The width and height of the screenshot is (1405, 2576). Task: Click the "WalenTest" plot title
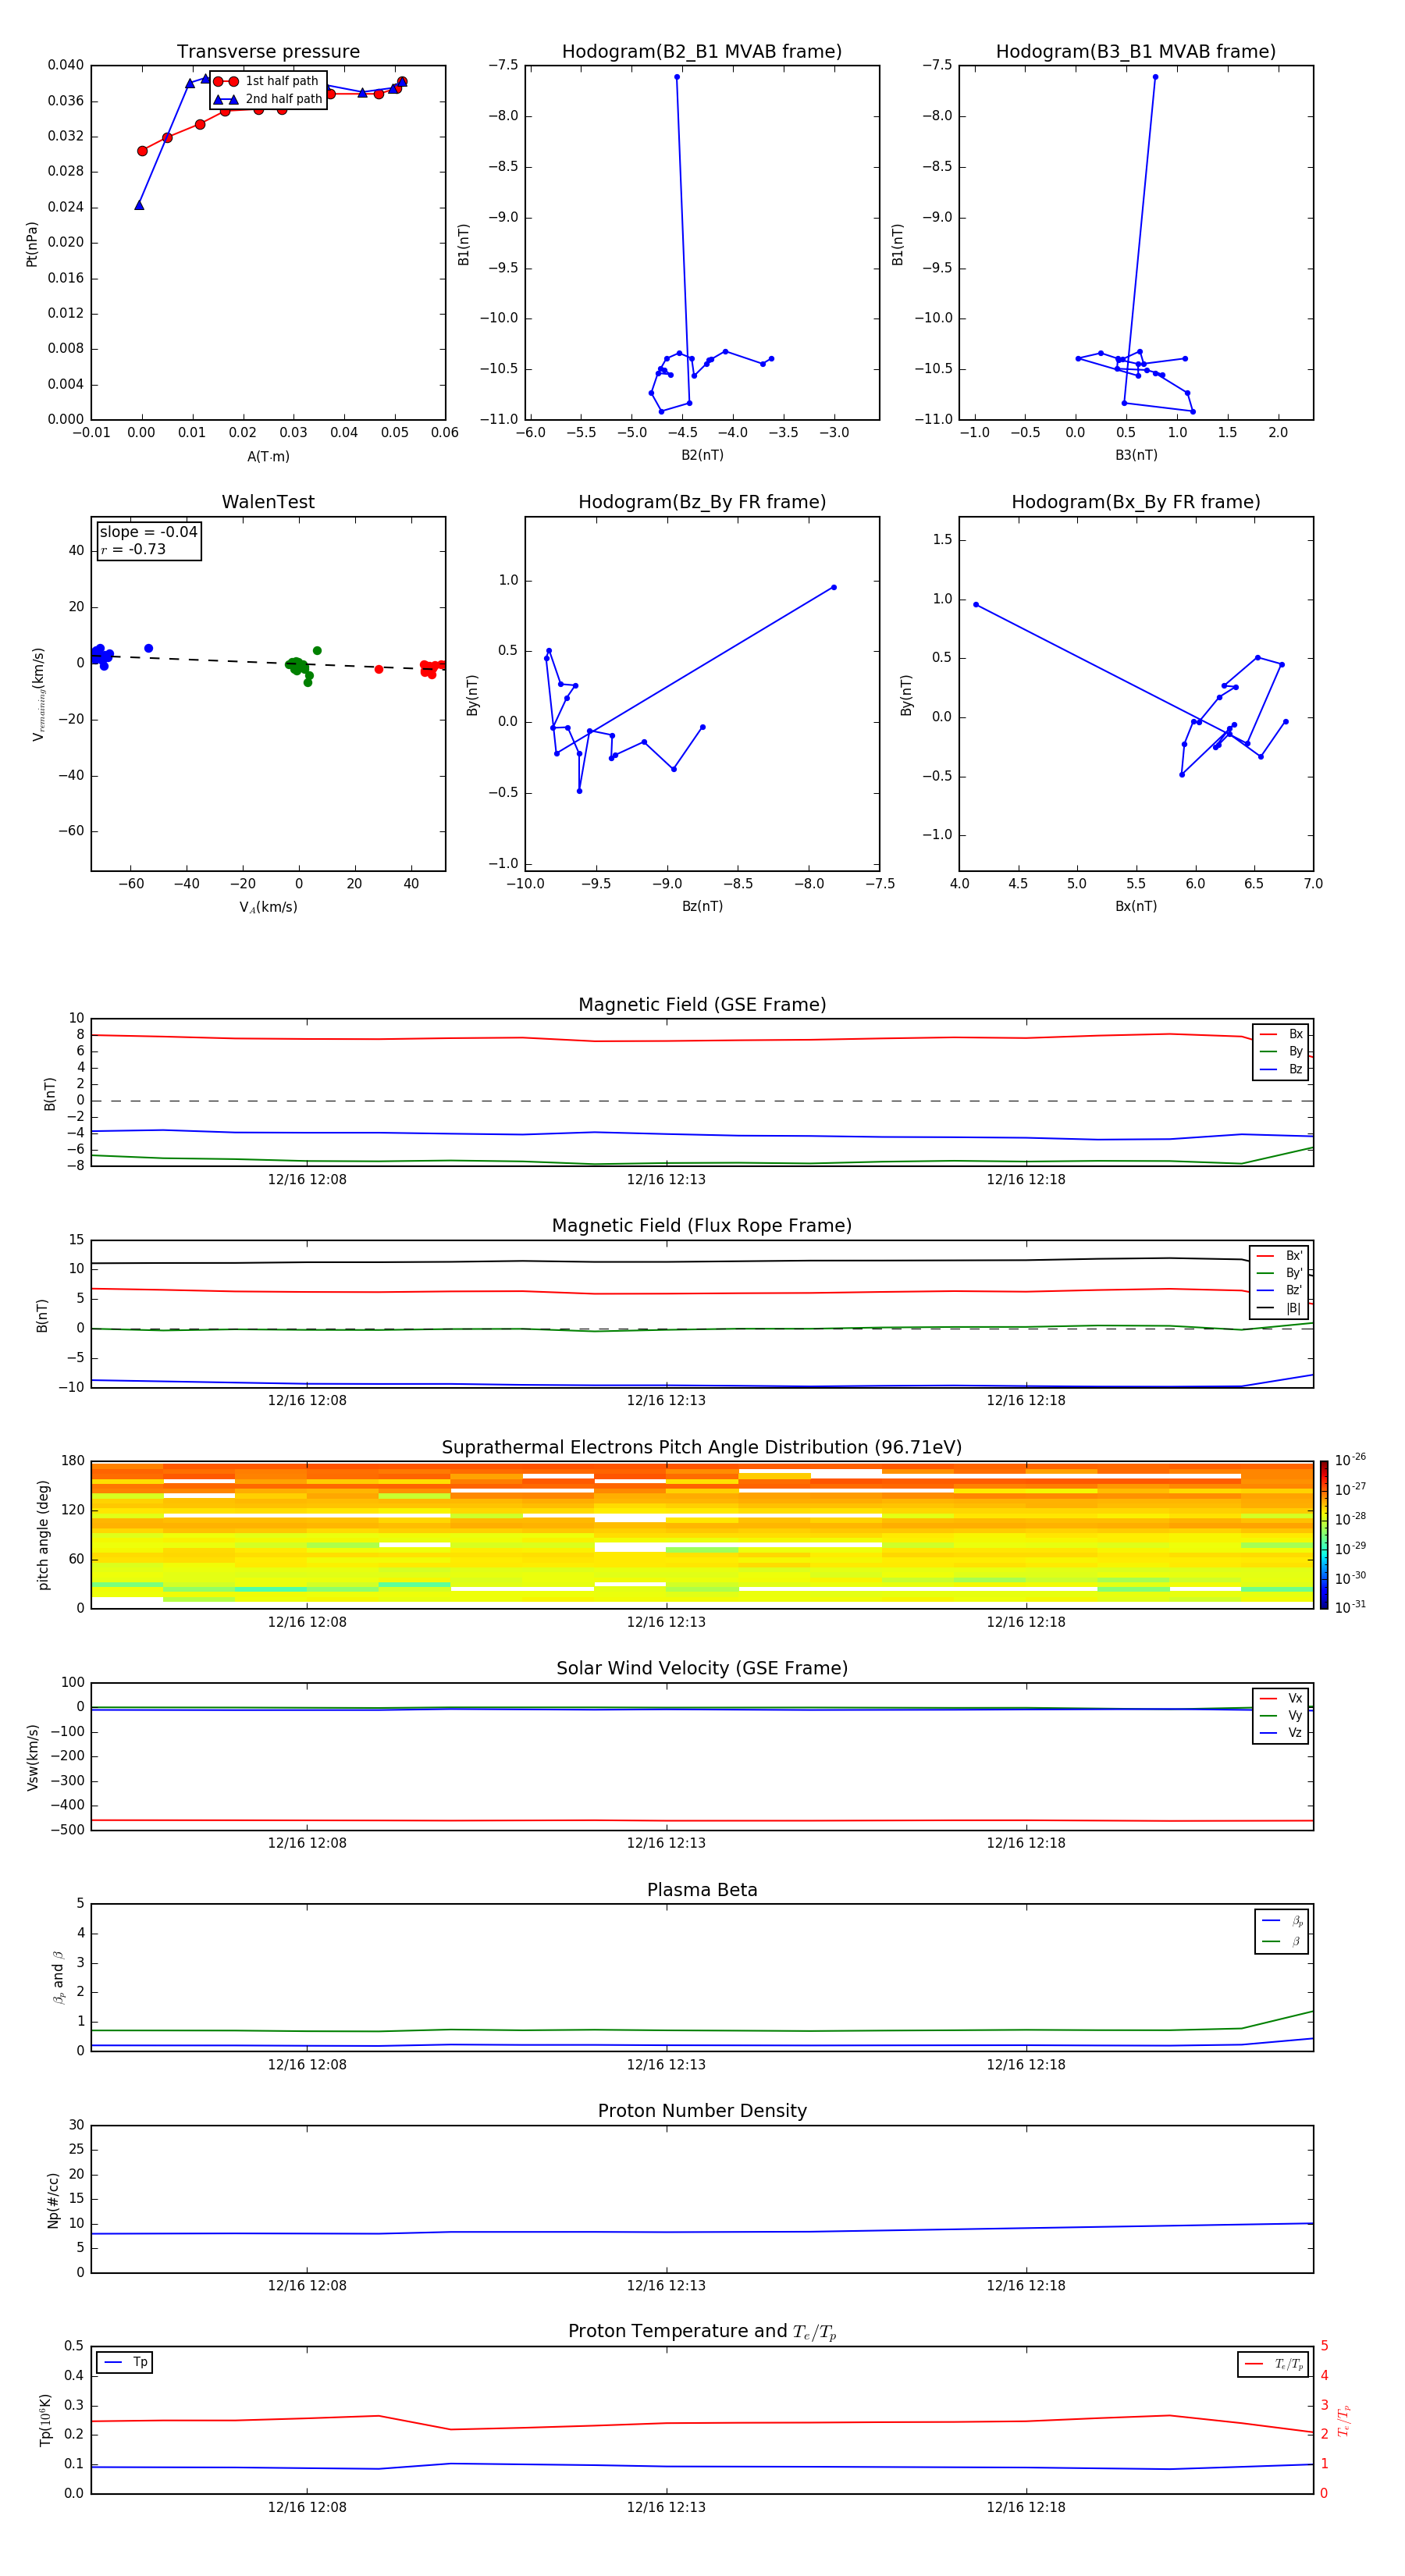pyautogui.click(x=268, y=502)
